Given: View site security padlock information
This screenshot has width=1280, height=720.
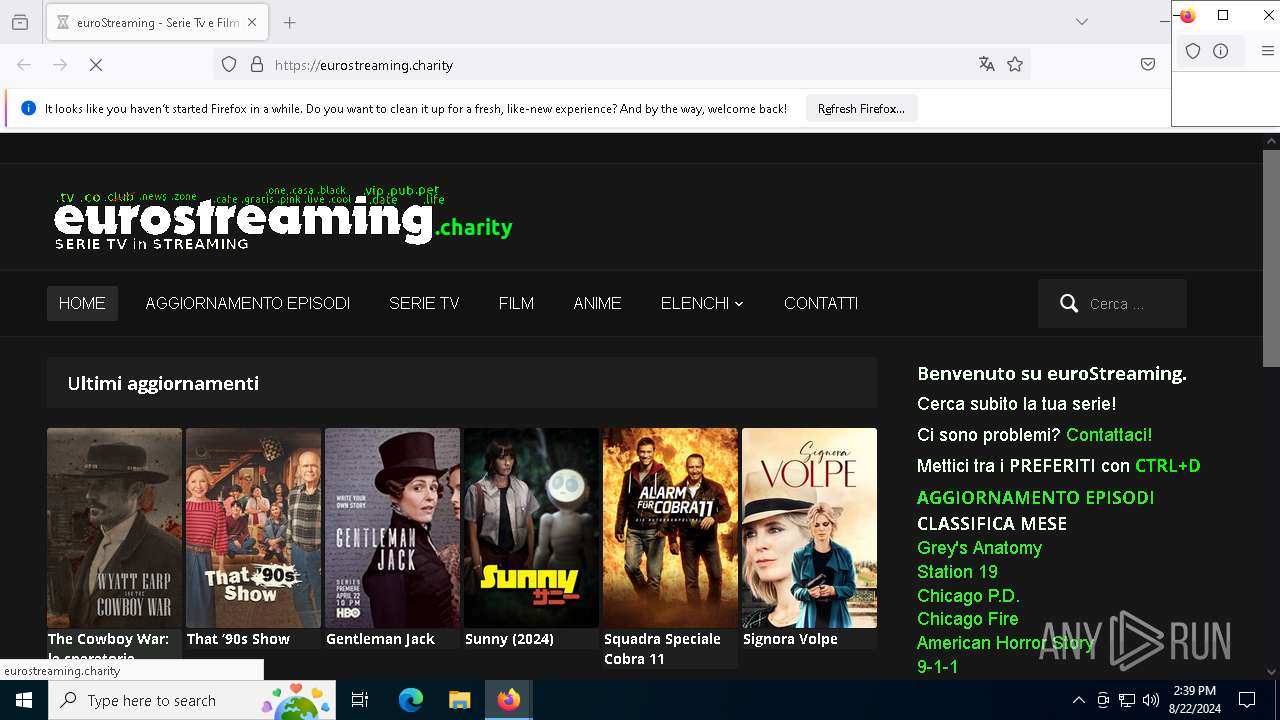Looking at the screenshot, I should (257, 65).
